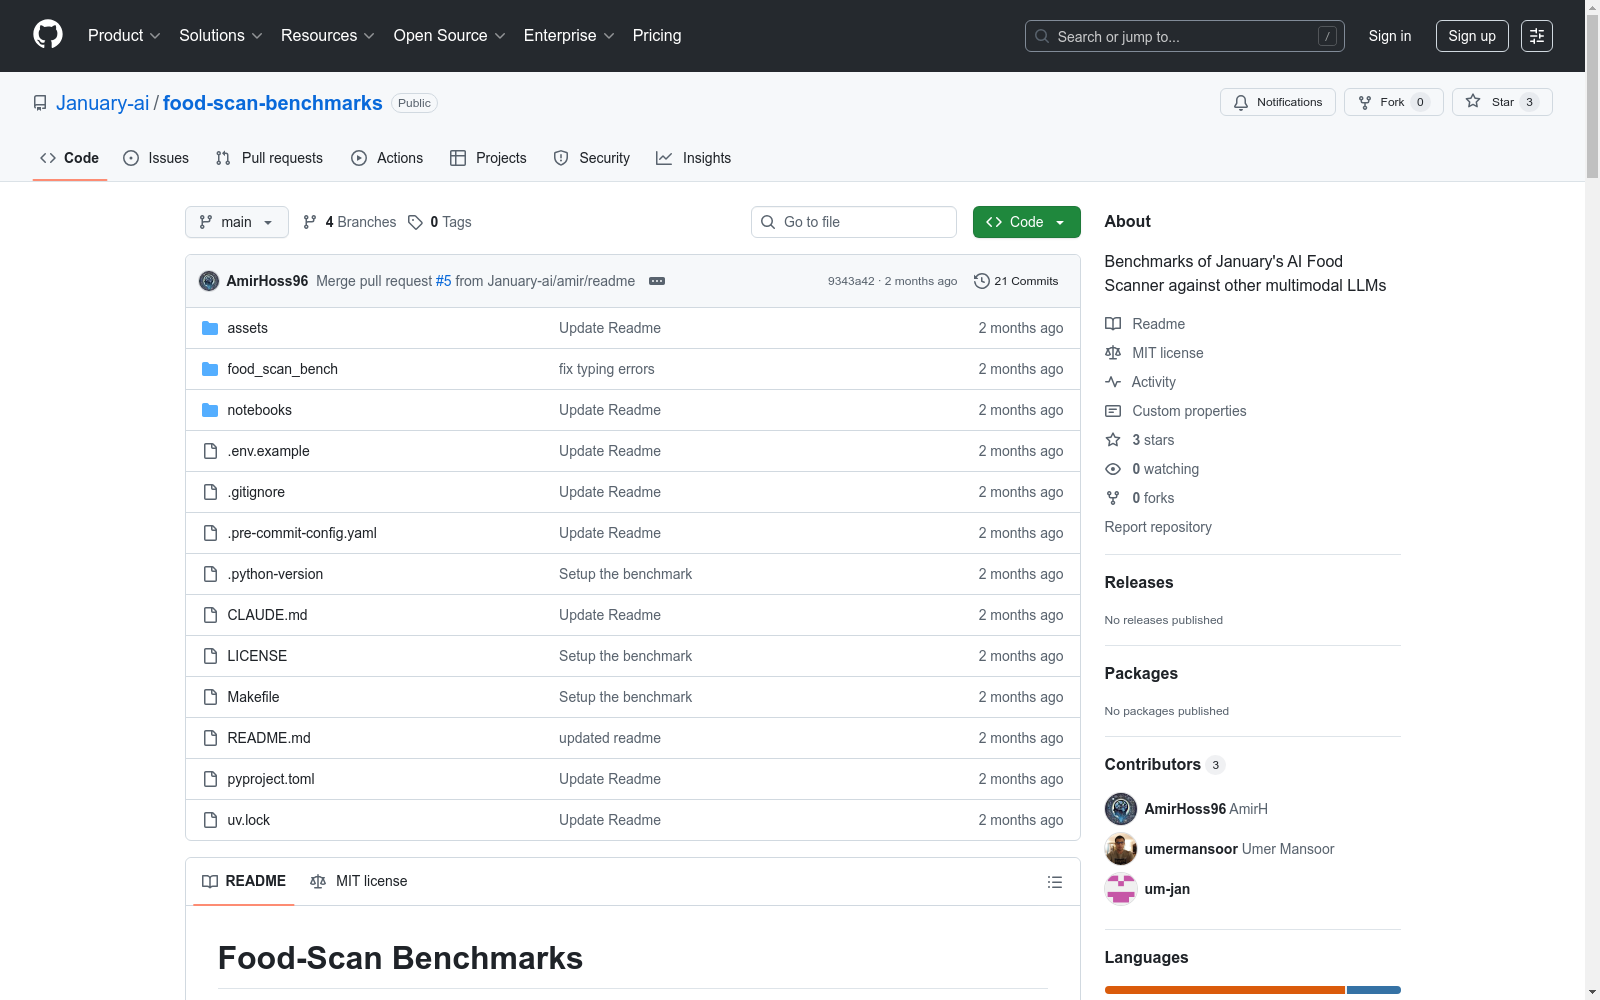Viewport: 1600px width, 1000px height.
Task: Click the Makefile file icon
Action: (210, 697)
